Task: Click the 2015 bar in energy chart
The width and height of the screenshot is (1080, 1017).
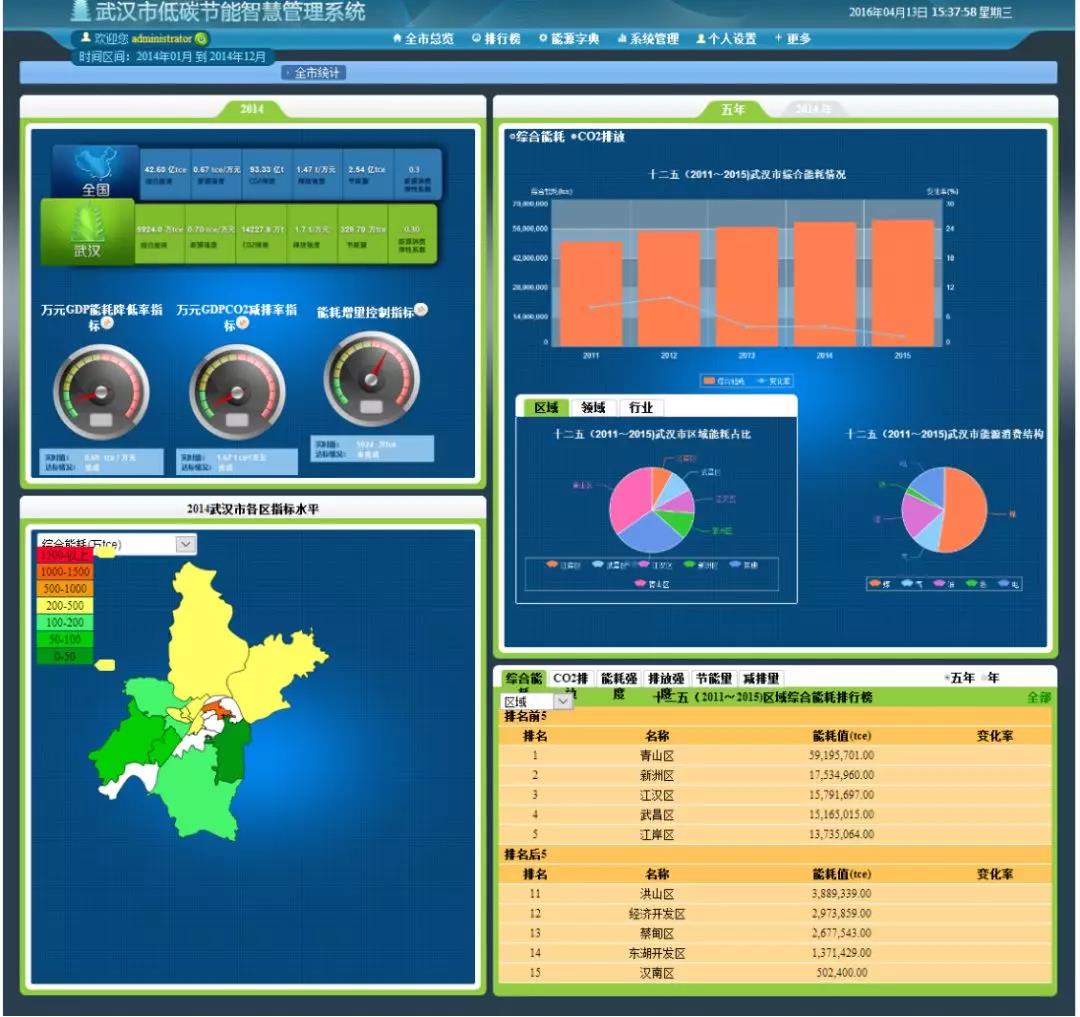Action: point(902,283)
